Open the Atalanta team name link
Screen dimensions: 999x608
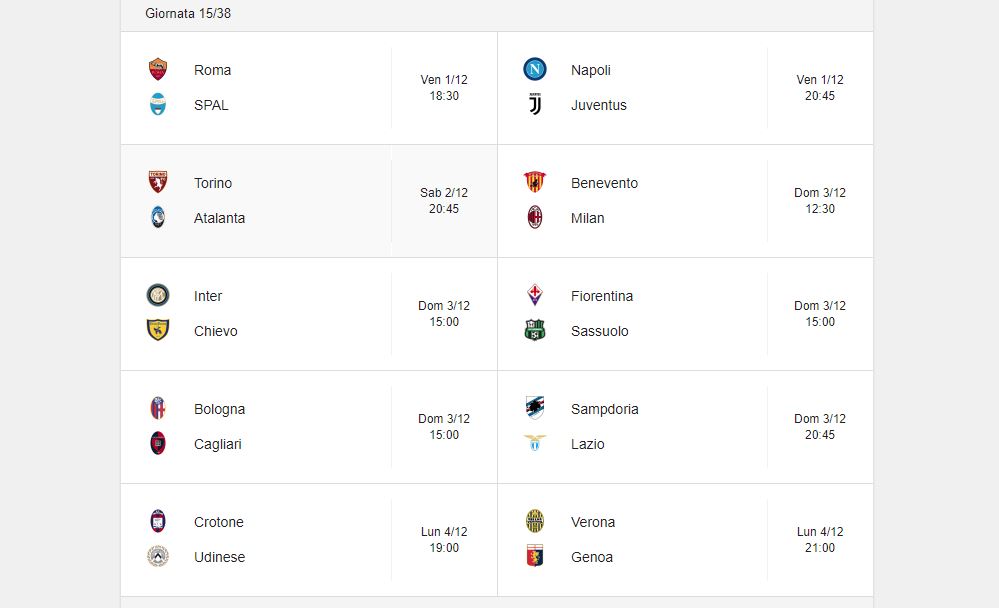[219, 218]
